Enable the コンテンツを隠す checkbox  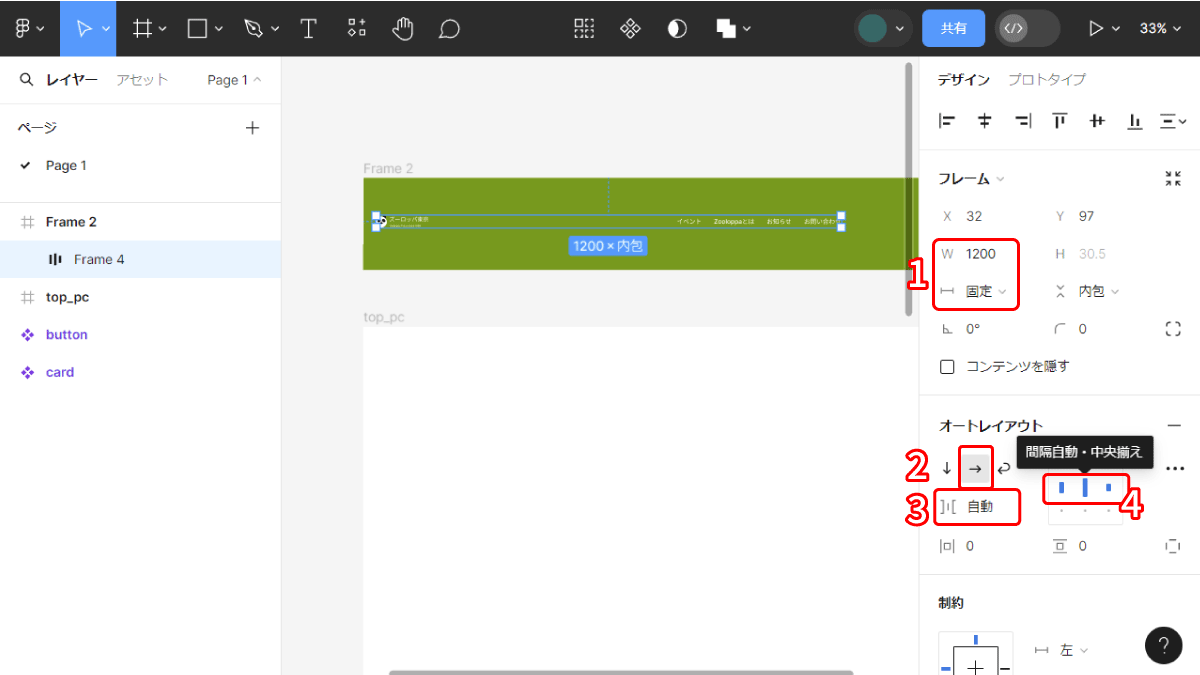coord(947,367)
